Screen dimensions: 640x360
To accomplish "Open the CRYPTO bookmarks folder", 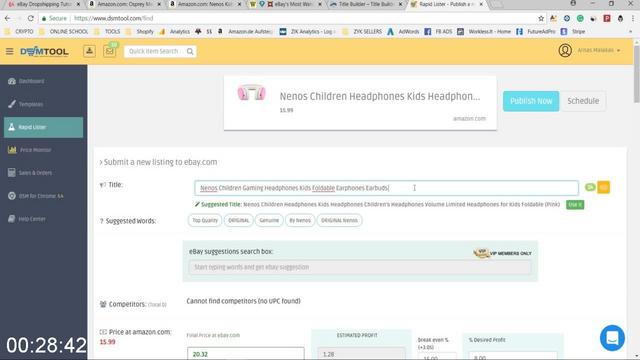I will tap(19, 31).
